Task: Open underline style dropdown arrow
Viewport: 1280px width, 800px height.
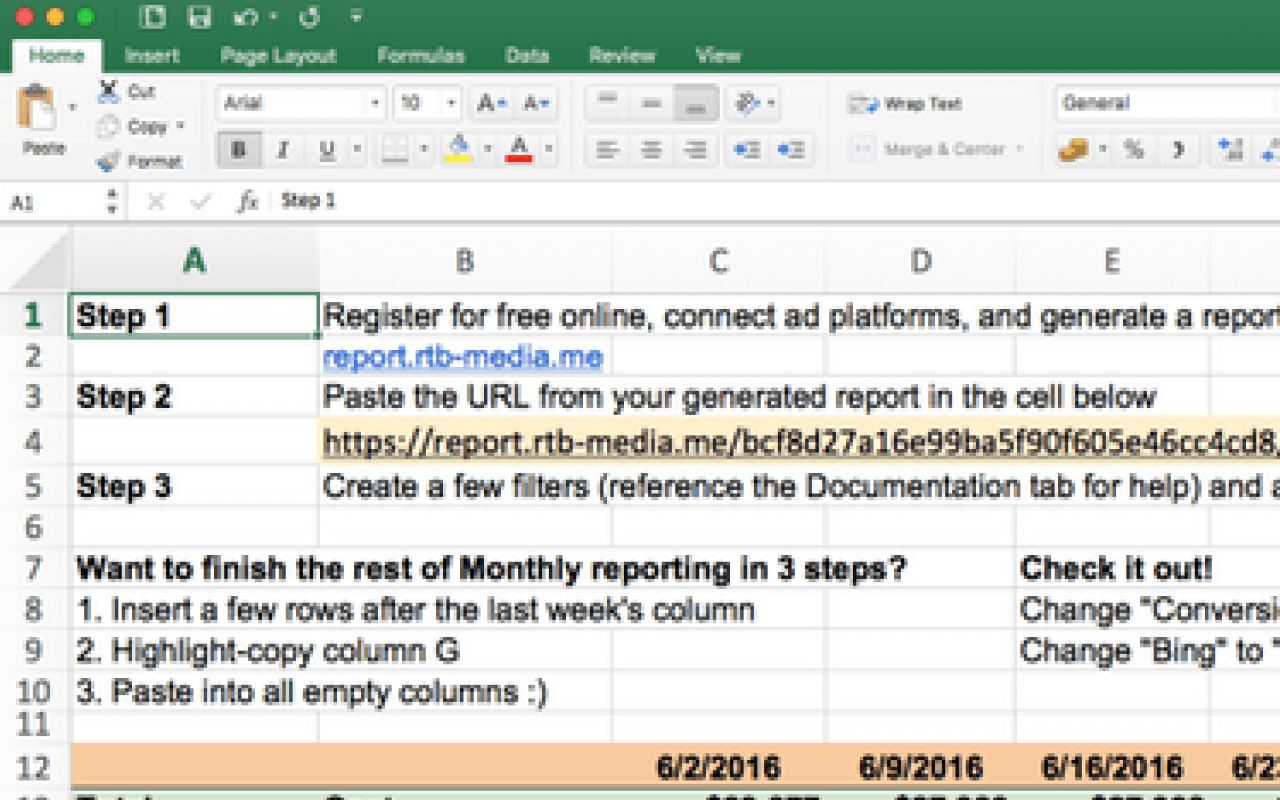Action: pos(356,150)
